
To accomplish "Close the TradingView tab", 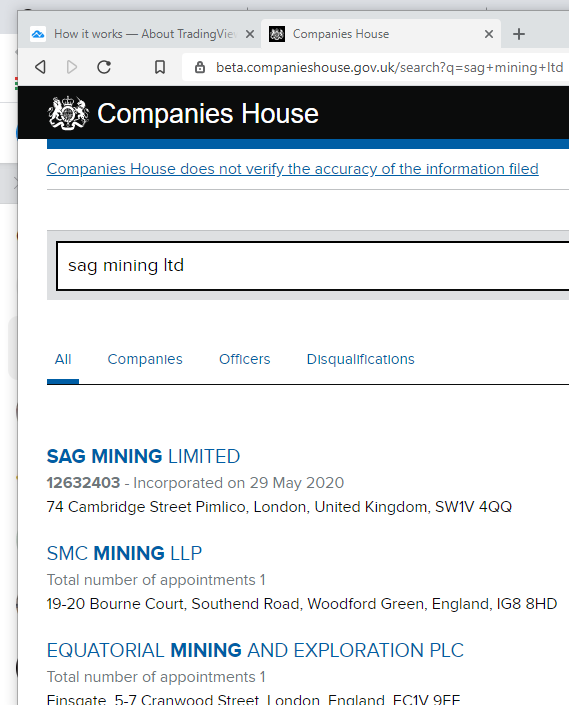I will [250, 34].
